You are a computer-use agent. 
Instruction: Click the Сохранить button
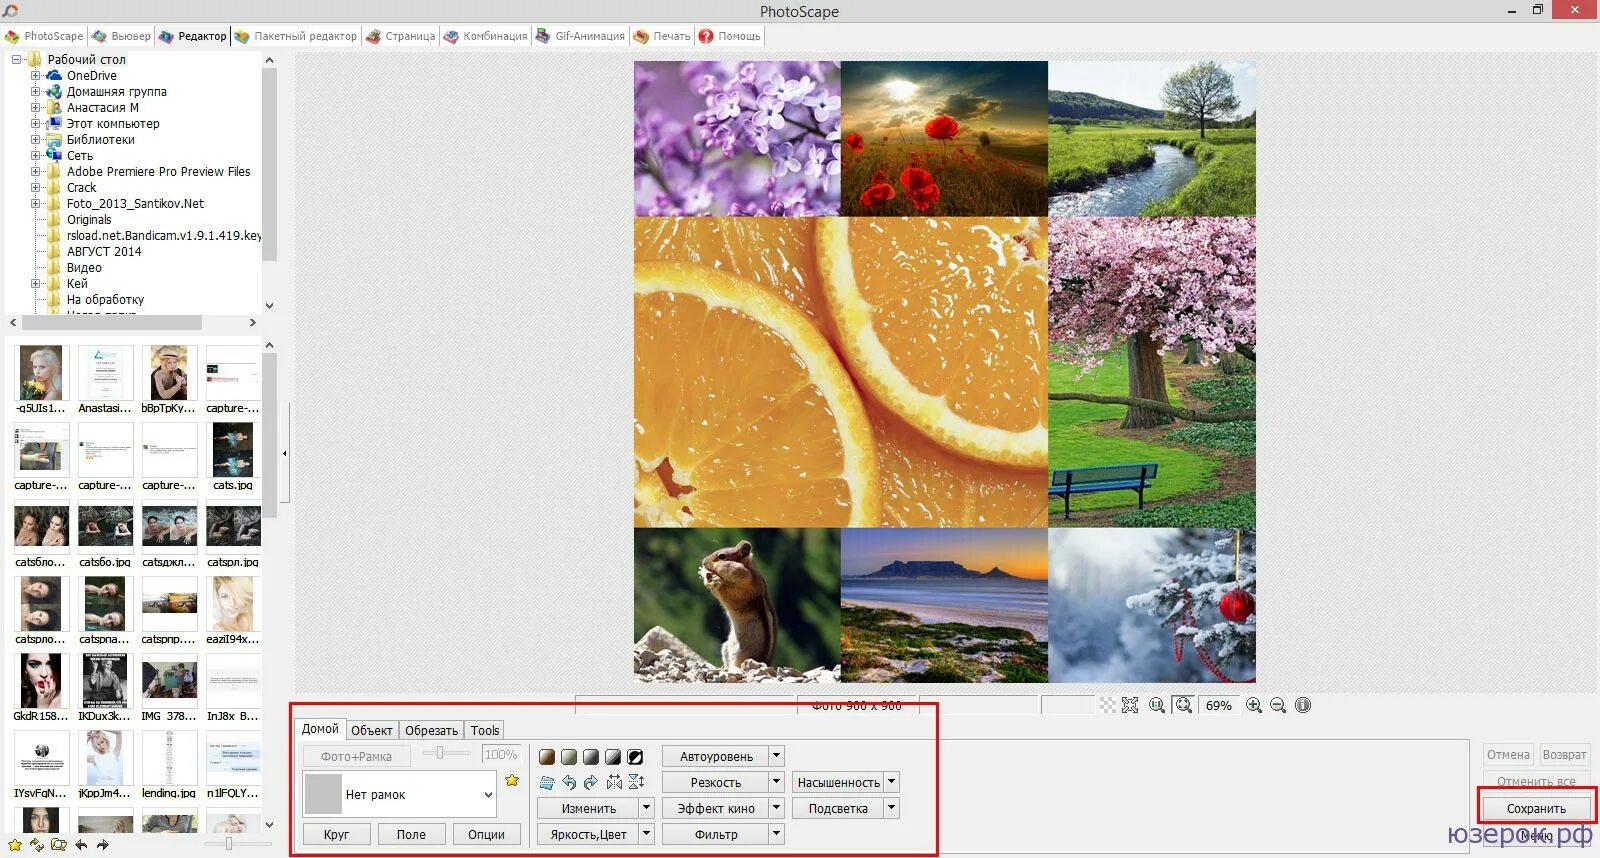(1536, 808)
